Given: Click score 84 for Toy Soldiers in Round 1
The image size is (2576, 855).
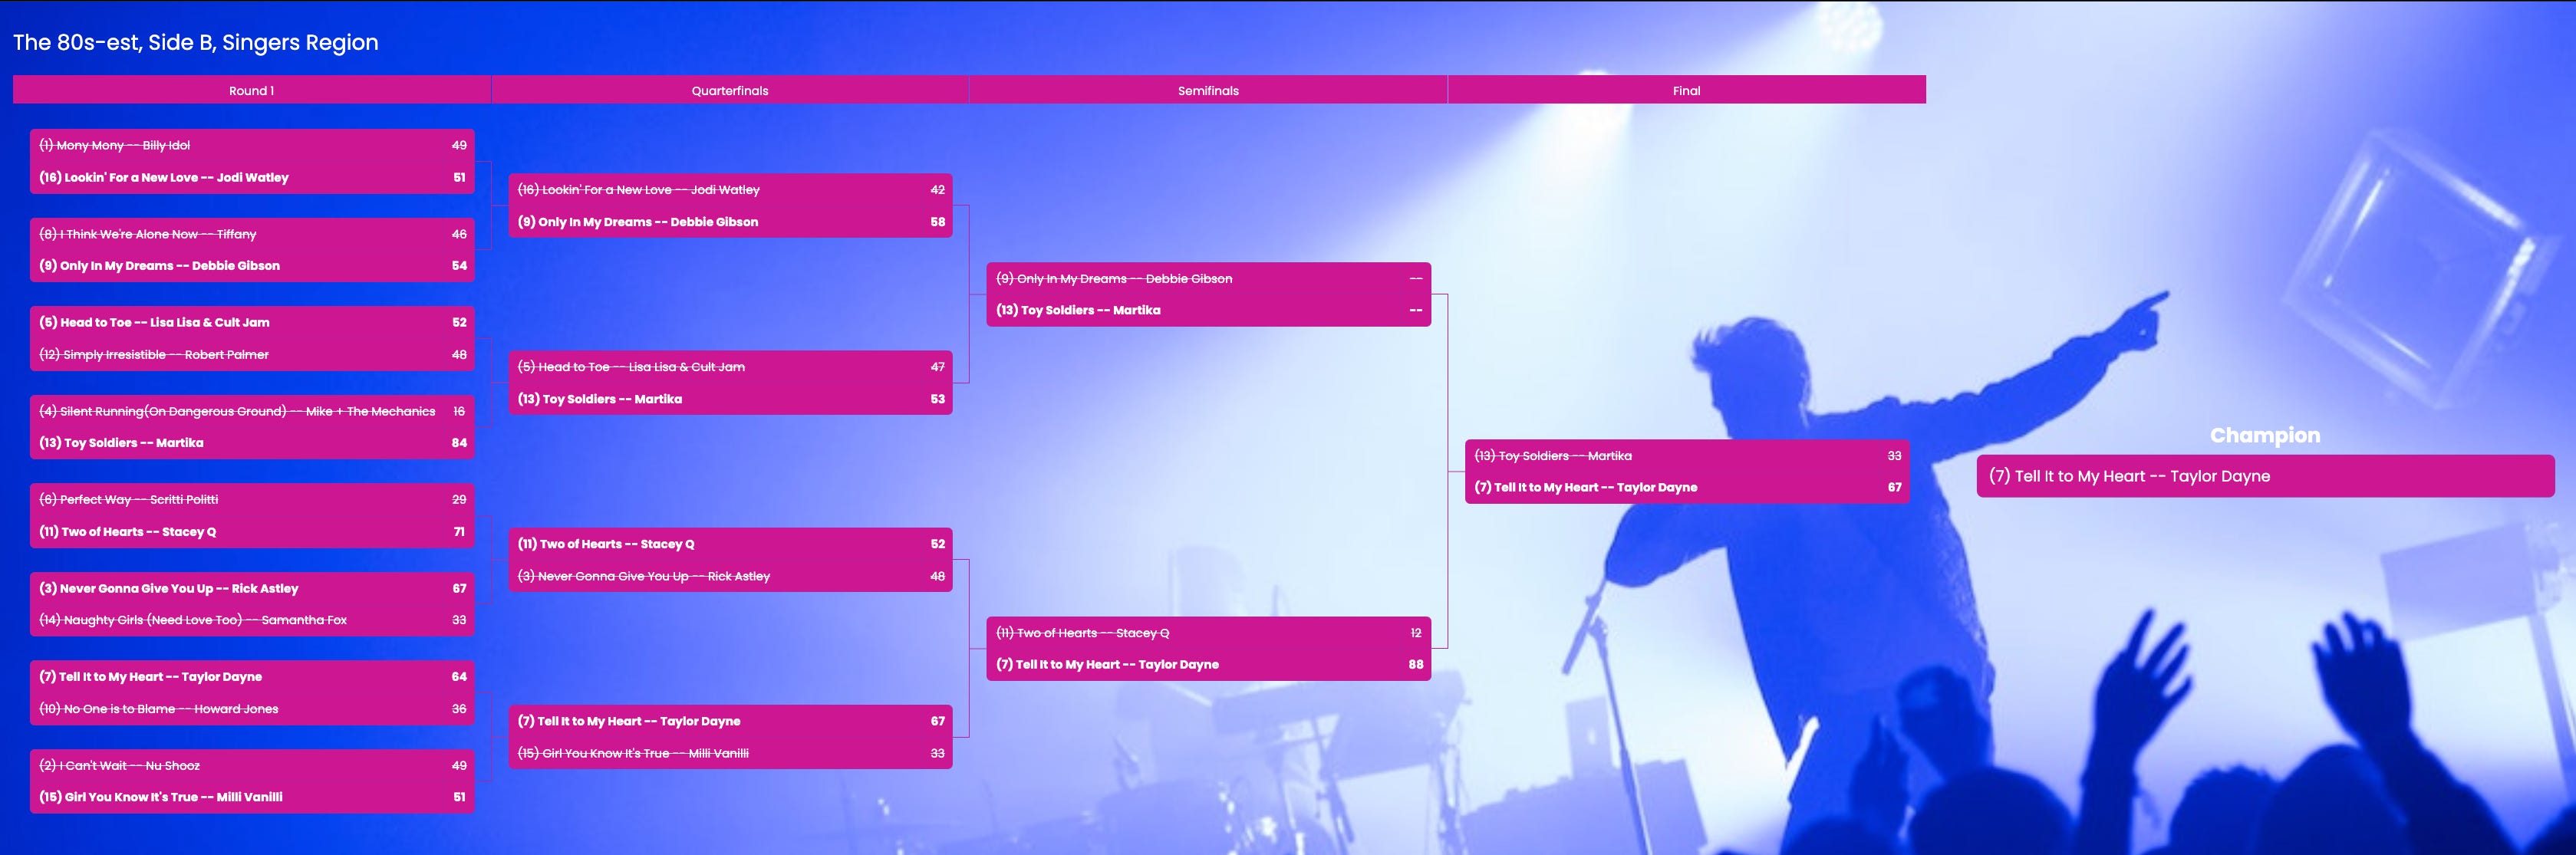Looking at the screenshot, I should click(x=459, y=443).
